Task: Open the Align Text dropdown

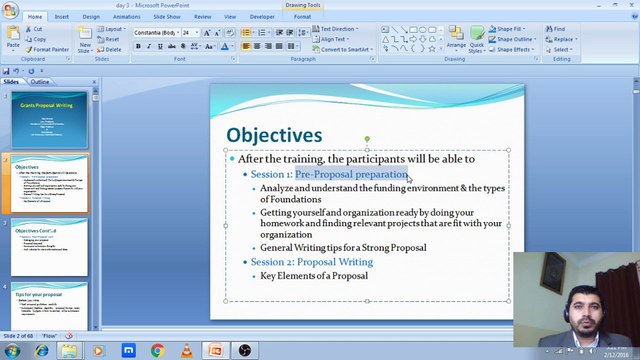Action: (331, 39)
